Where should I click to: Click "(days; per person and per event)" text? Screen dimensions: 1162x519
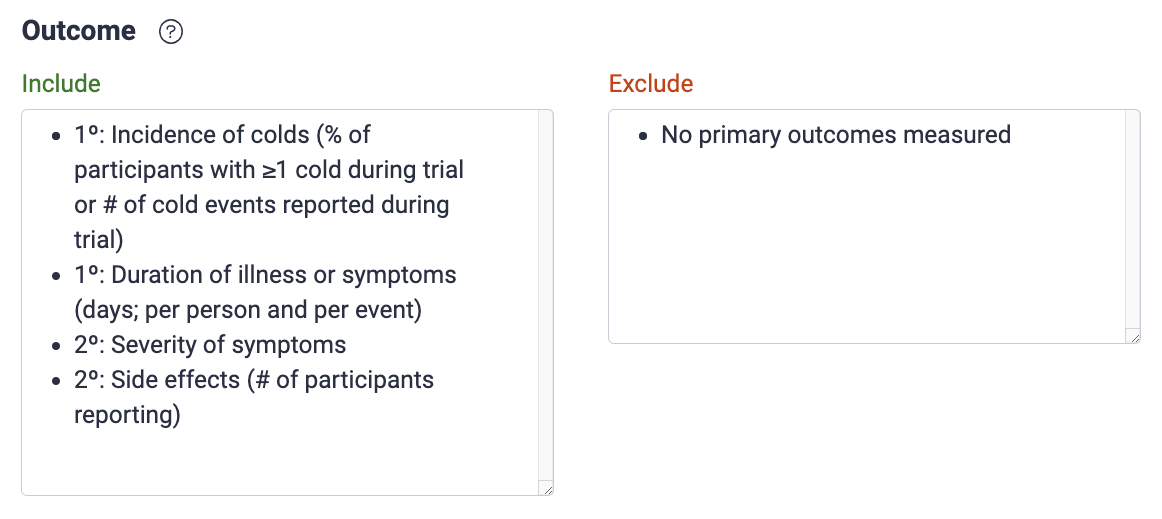(x=248, y=310)
